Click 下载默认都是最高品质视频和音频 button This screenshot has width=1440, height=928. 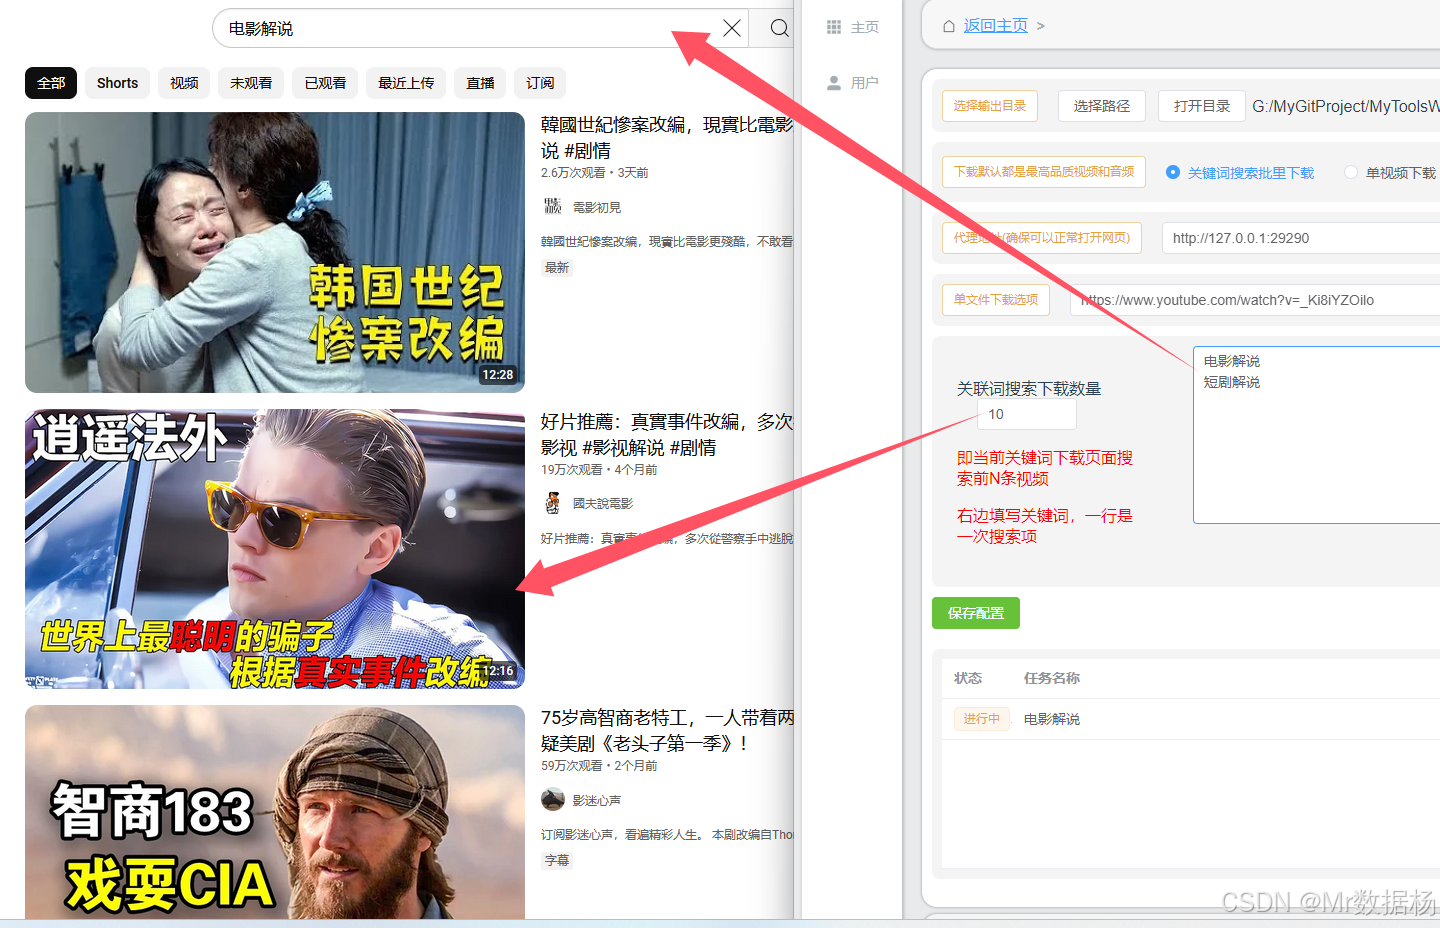(1044, 171)
